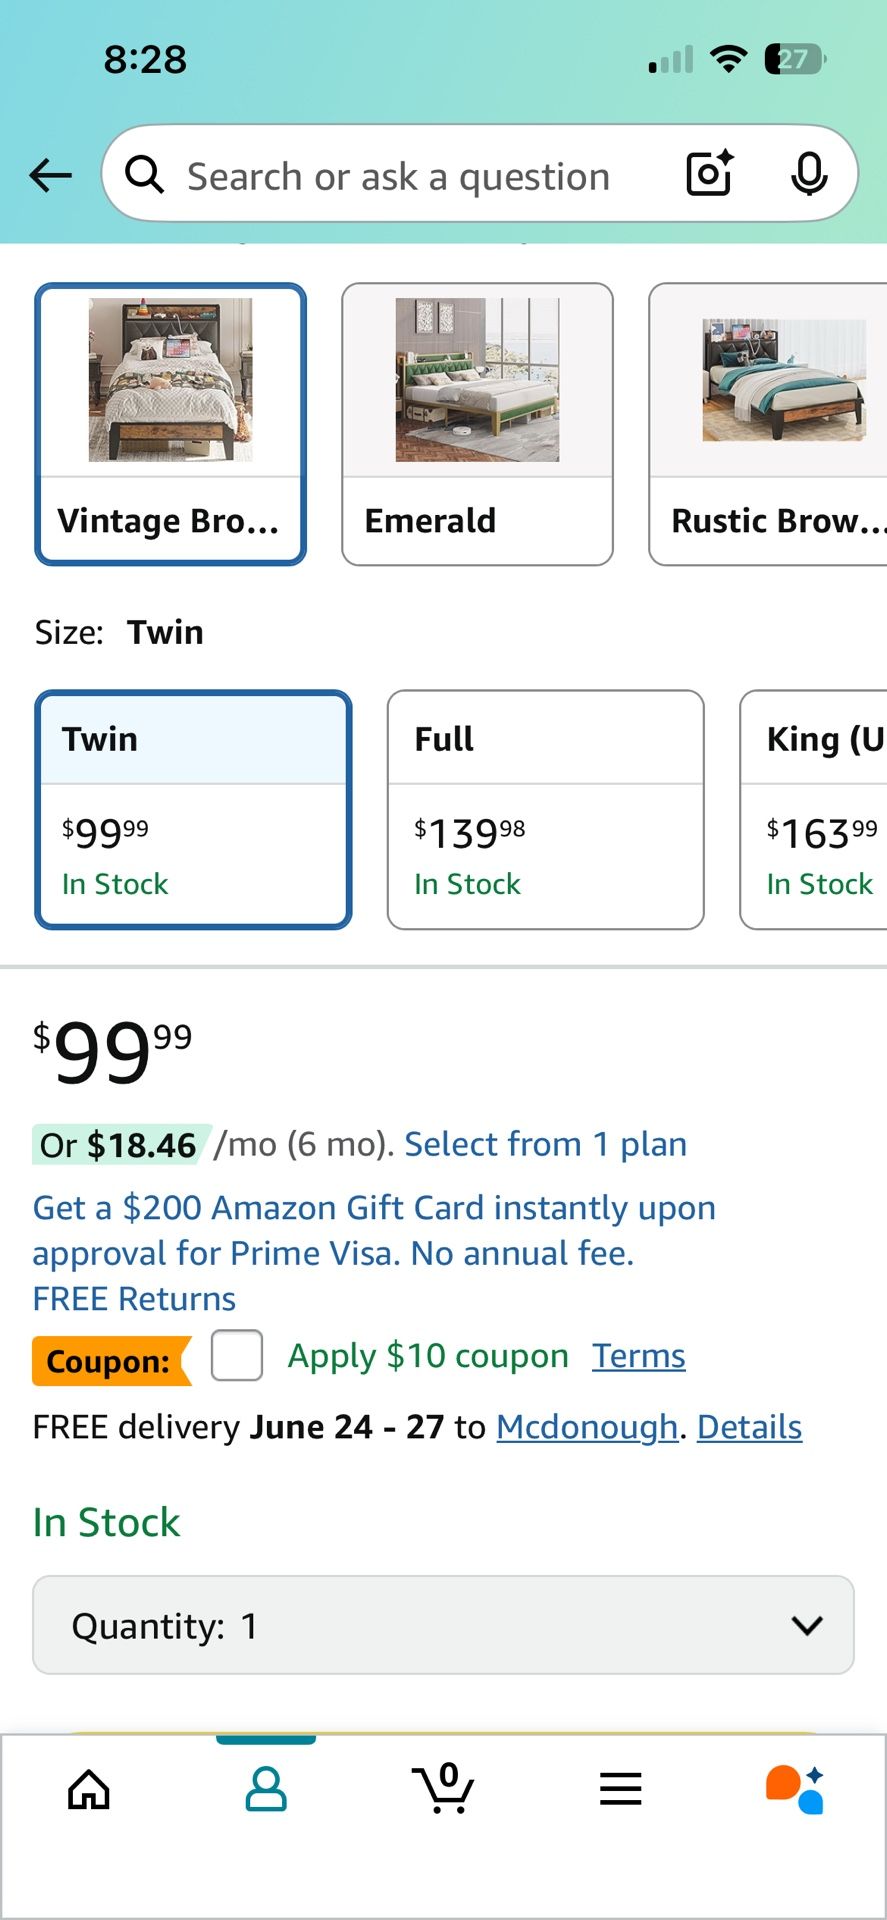887x1920 pixels.
Task: Select the Twin size option
Action: point(193,810)
